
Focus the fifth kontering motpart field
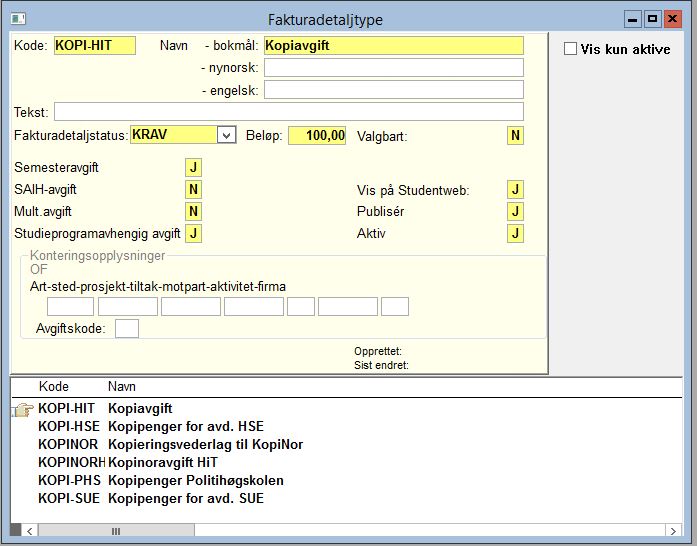click(301, 307)
